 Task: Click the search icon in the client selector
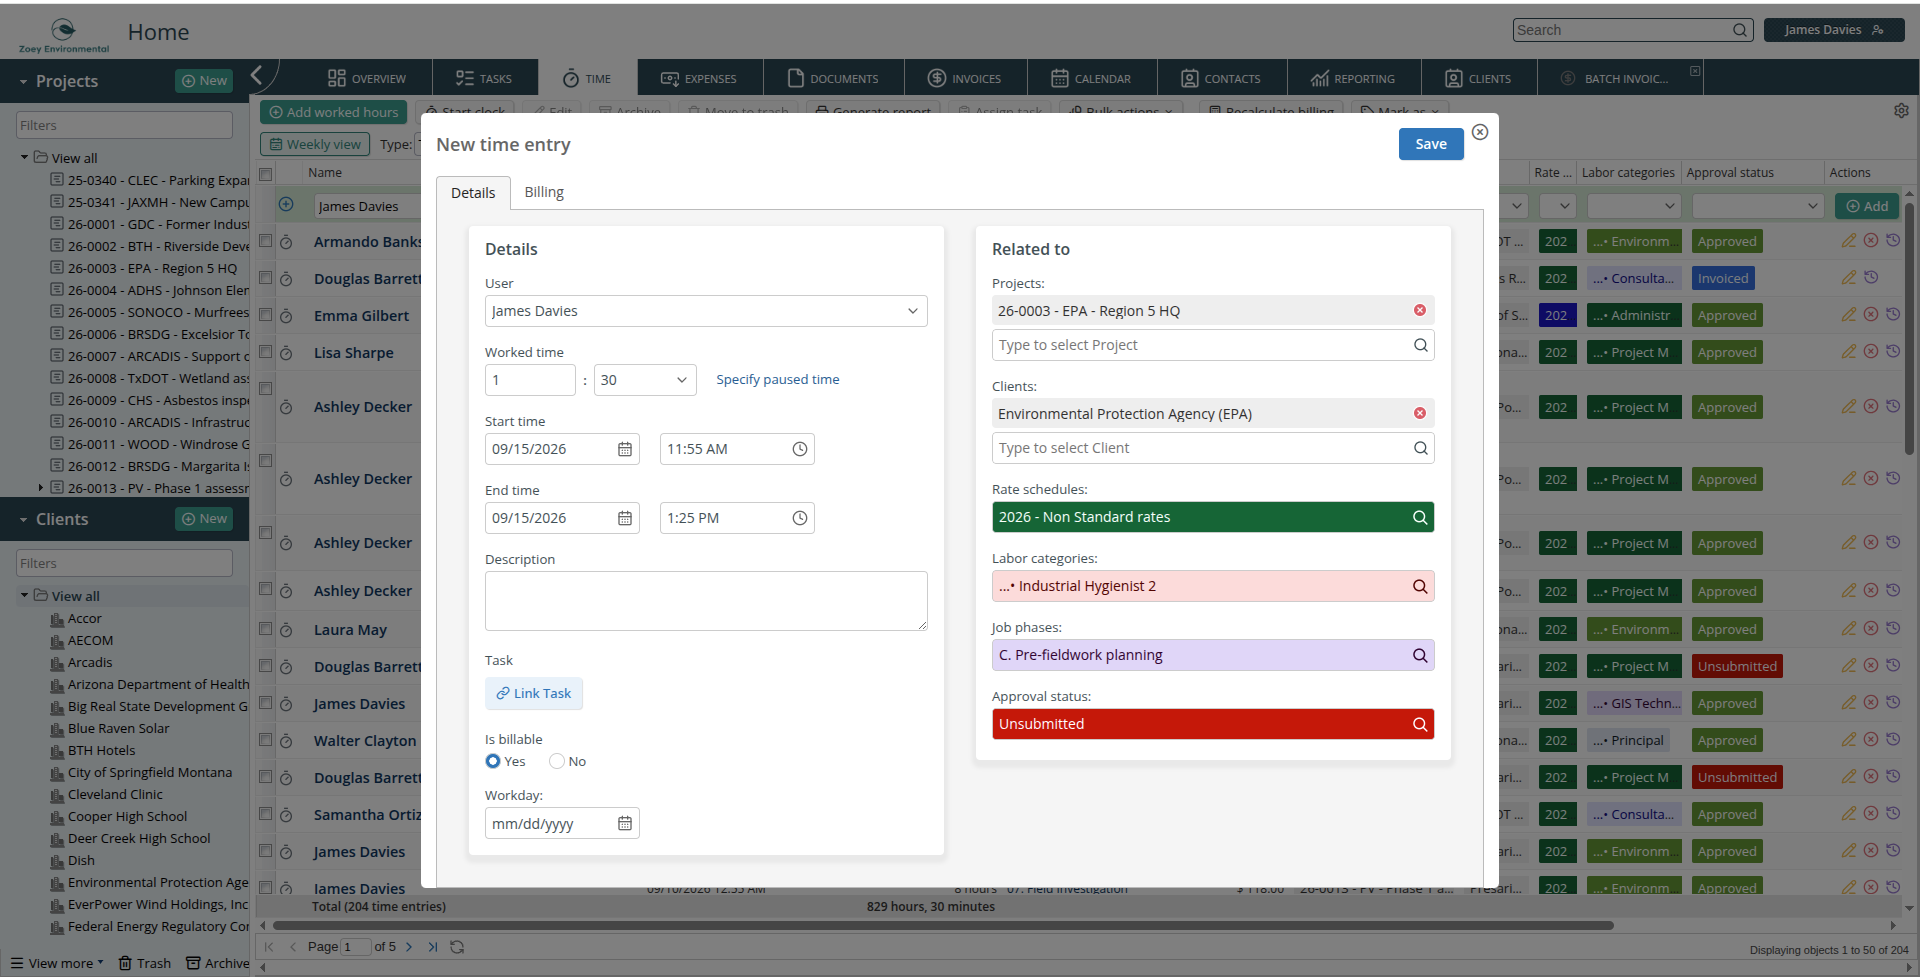[x=1420, y=448]
